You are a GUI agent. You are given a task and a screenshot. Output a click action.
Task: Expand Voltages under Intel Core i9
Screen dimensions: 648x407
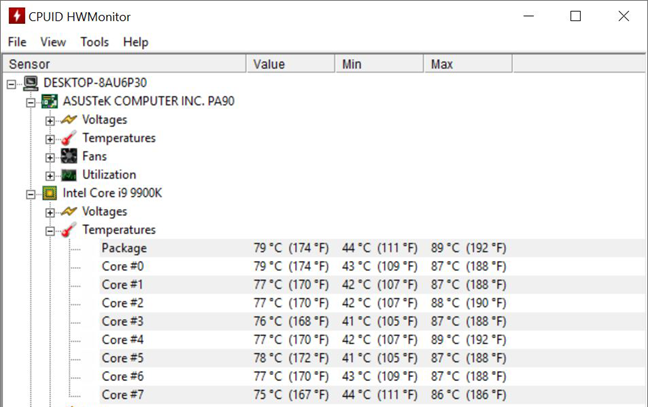[x=50, y=213]
